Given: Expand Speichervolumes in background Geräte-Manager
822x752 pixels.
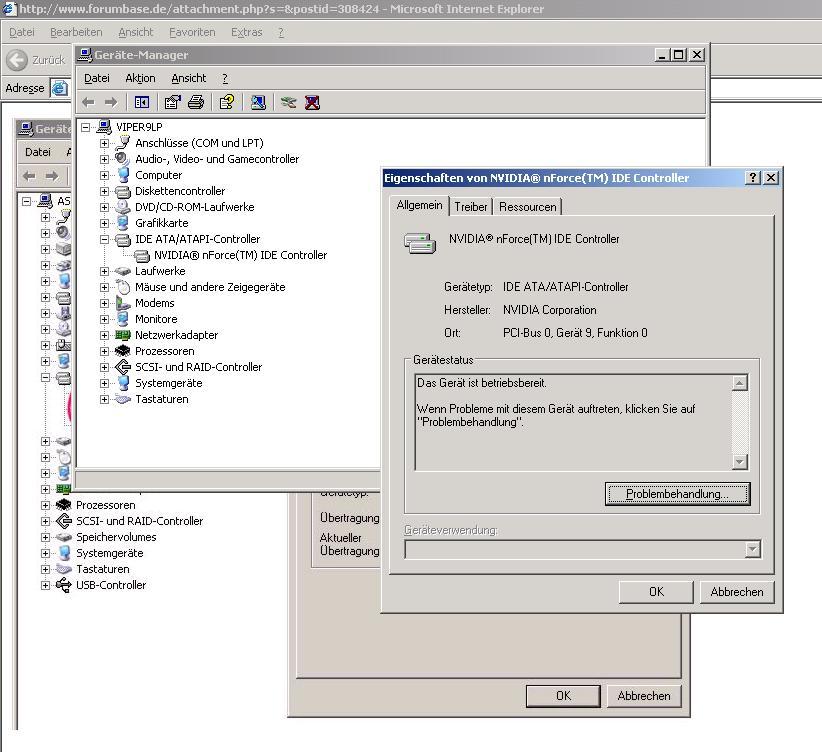Looking at the screenshot, I should point(46,538).
